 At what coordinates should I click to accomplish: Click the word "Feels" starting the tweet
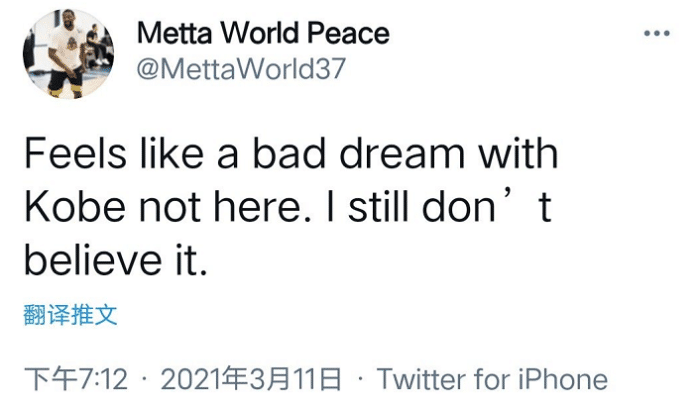pos(67,157)
